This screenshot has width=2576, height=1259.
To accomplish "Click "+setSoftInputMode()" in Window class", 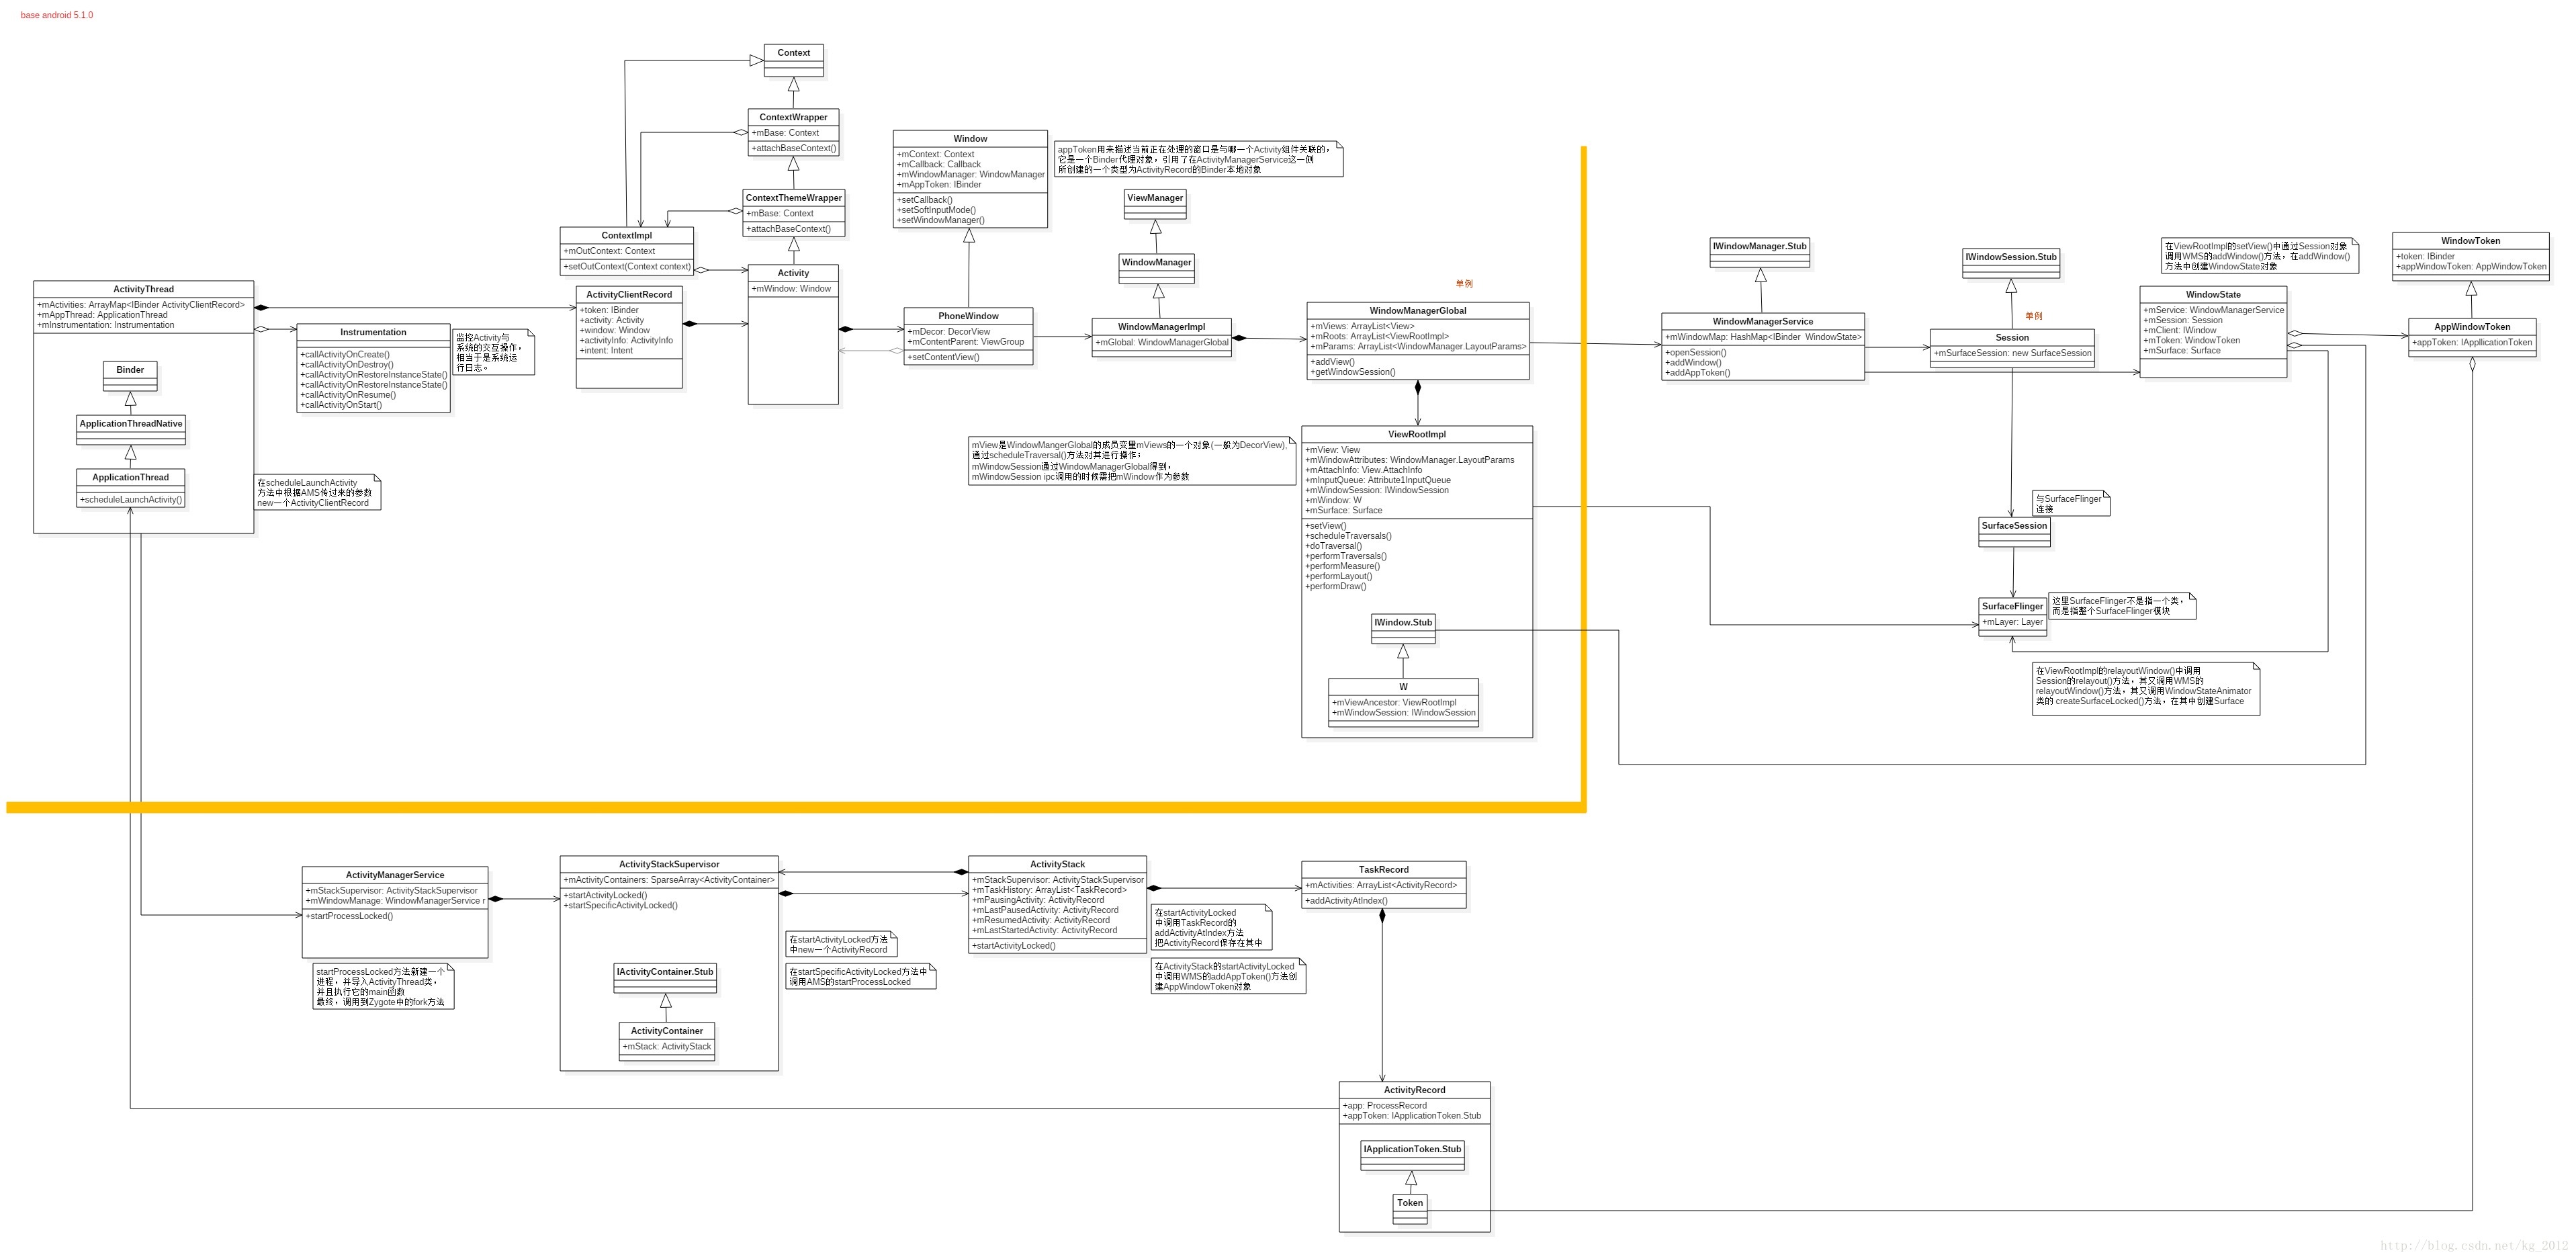I will pyautogui.click(x=936, y=210).
